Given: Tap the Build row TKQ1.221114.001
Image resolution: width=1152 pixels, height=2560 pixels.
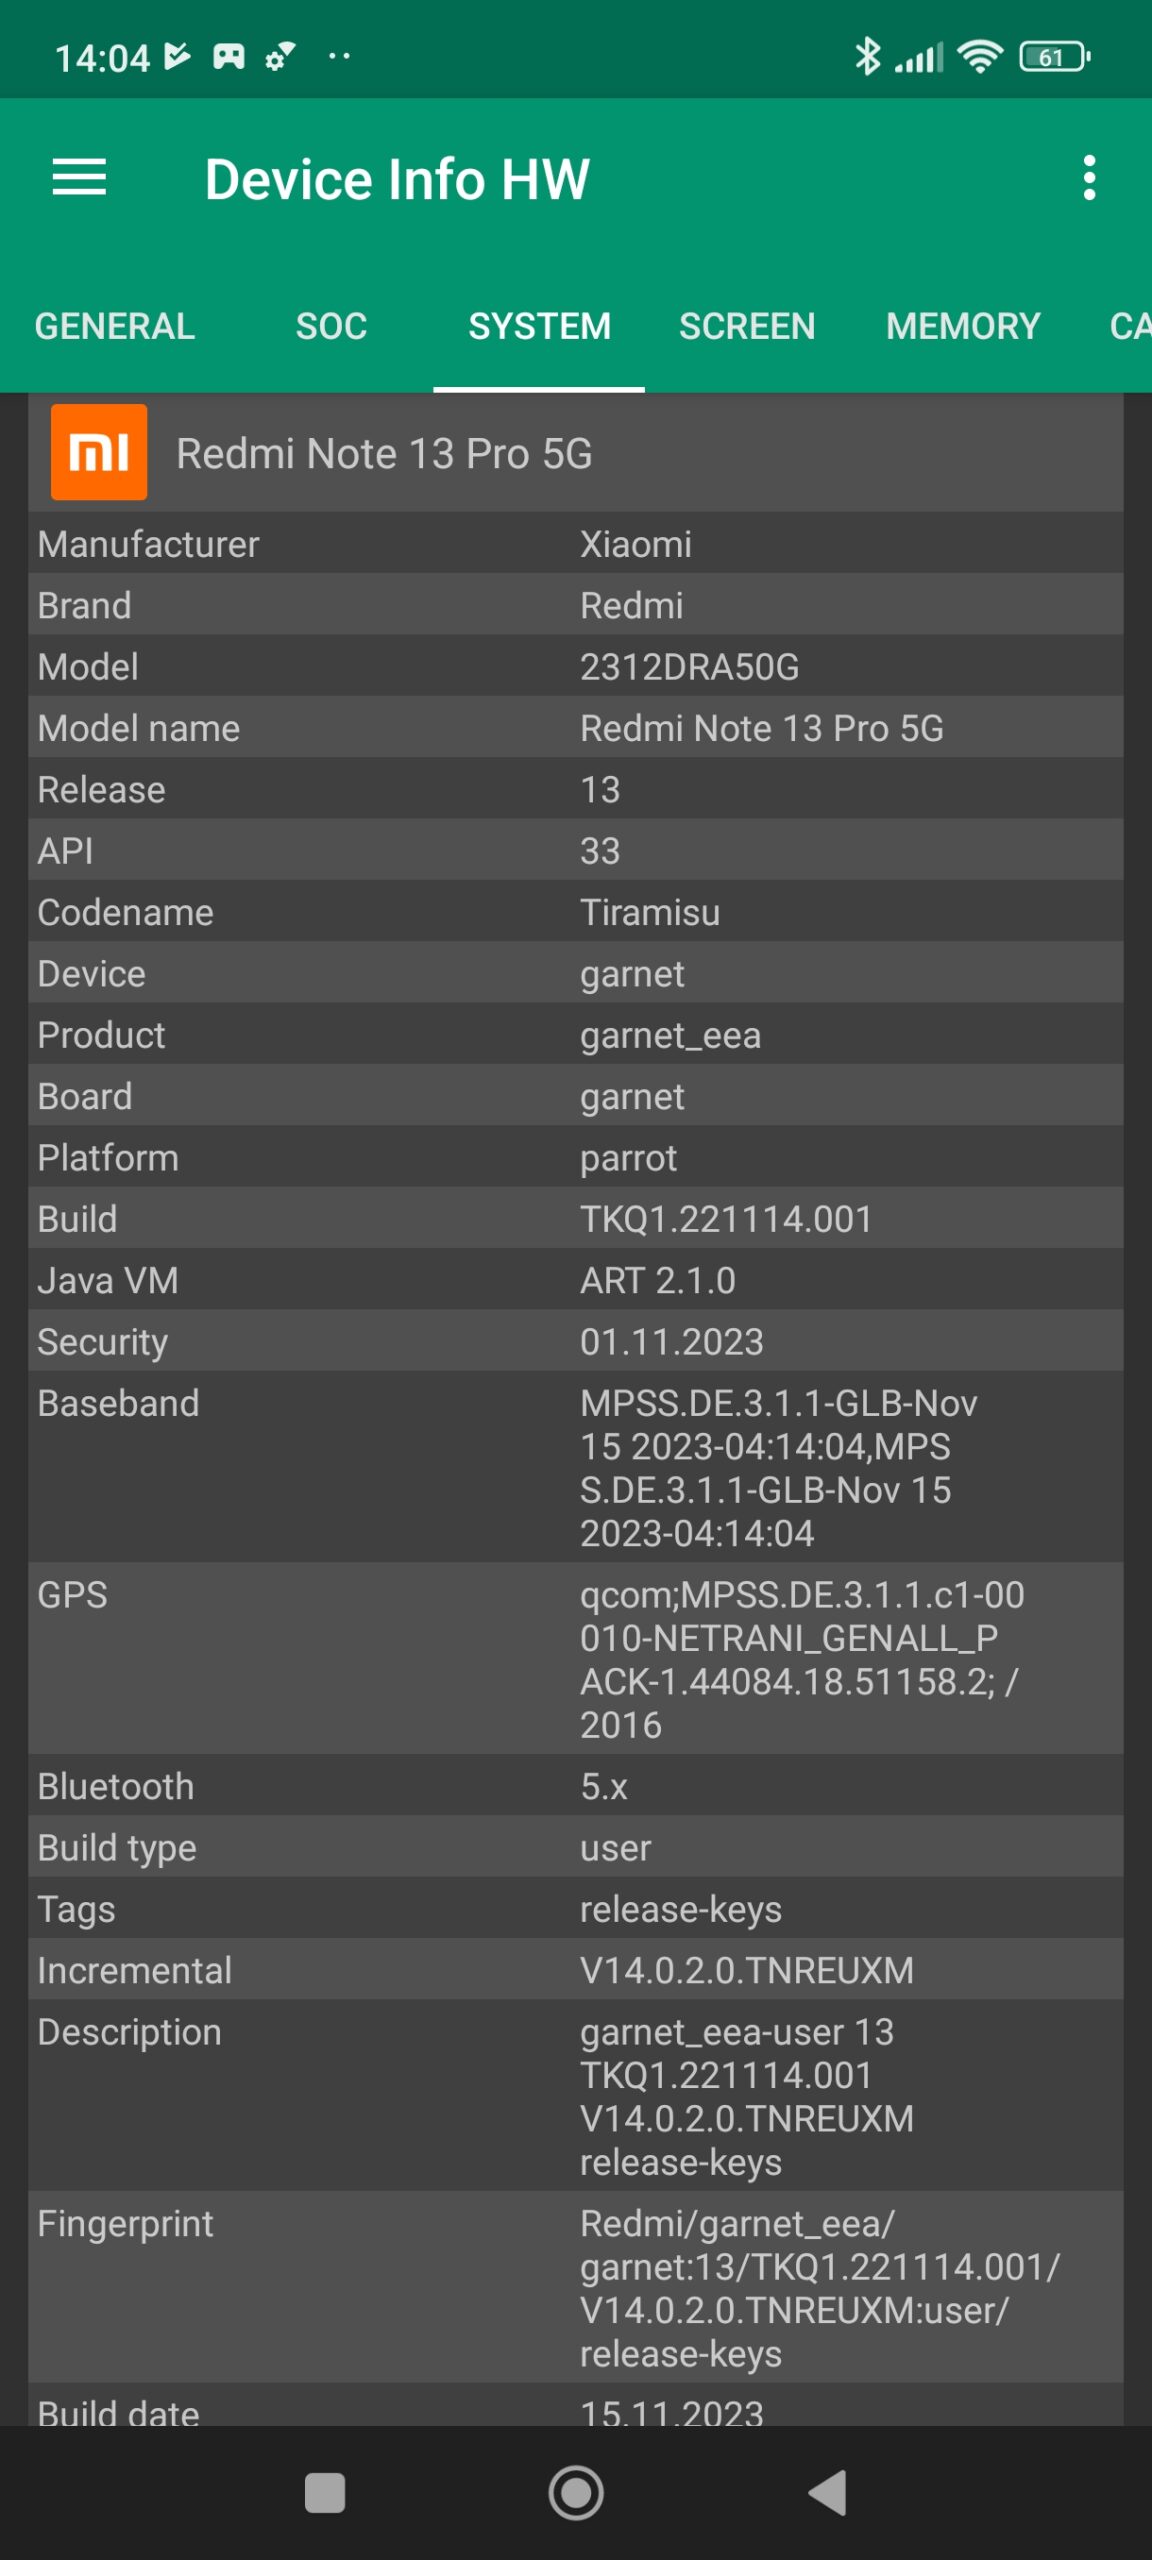Looking at the screenshot, I should tap(726, 1219).
